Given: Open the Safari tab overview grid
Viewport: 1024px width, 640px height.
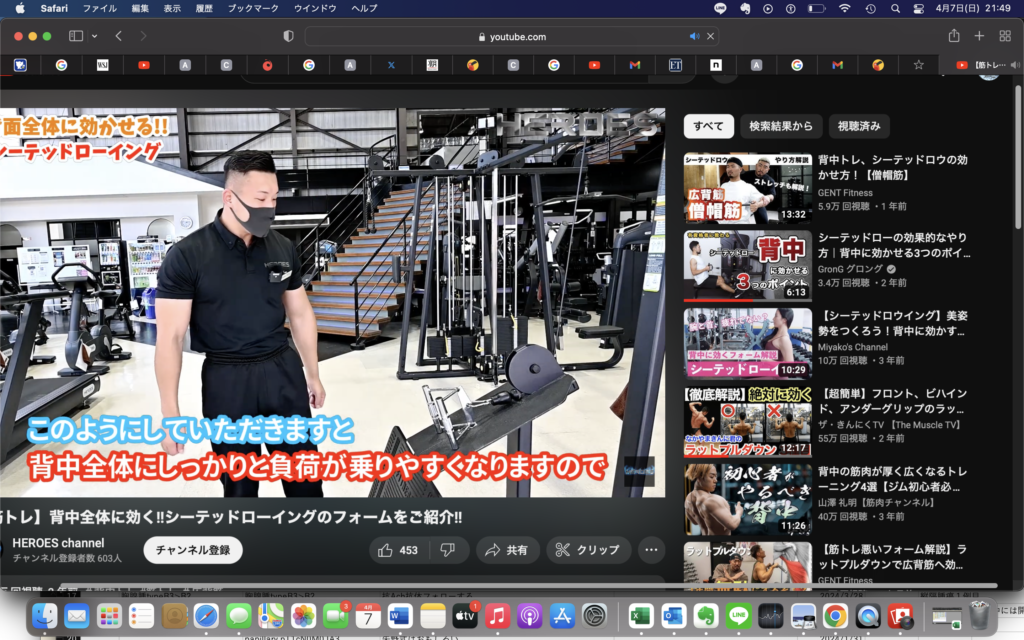Looking at the screenshot, I should coord(1005,36).
